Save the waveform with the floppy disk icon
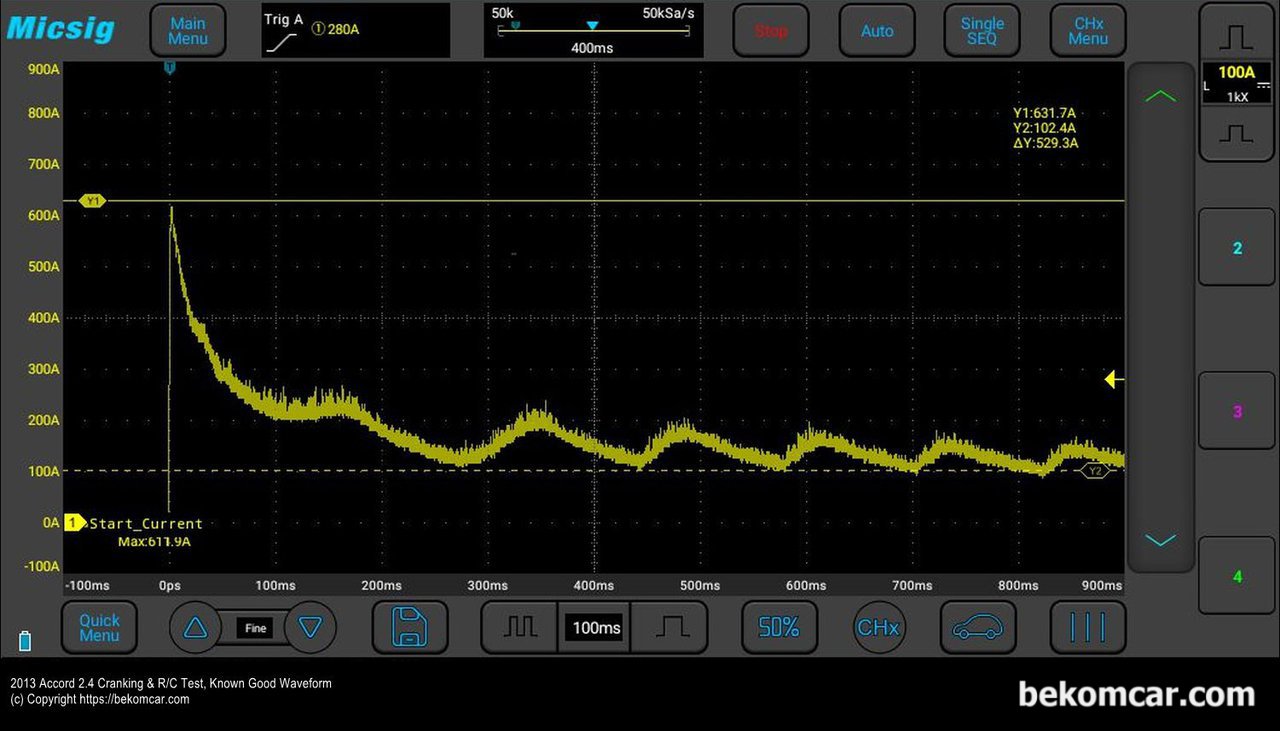 coord(410,627)
